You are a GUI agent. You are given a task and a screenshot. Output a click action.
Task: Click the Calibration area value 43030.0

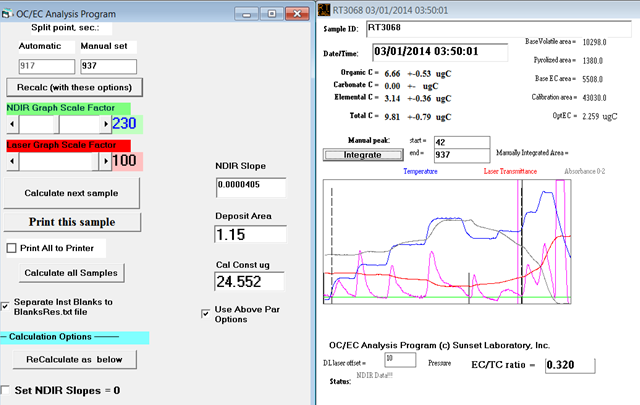(x=594, y=98)
